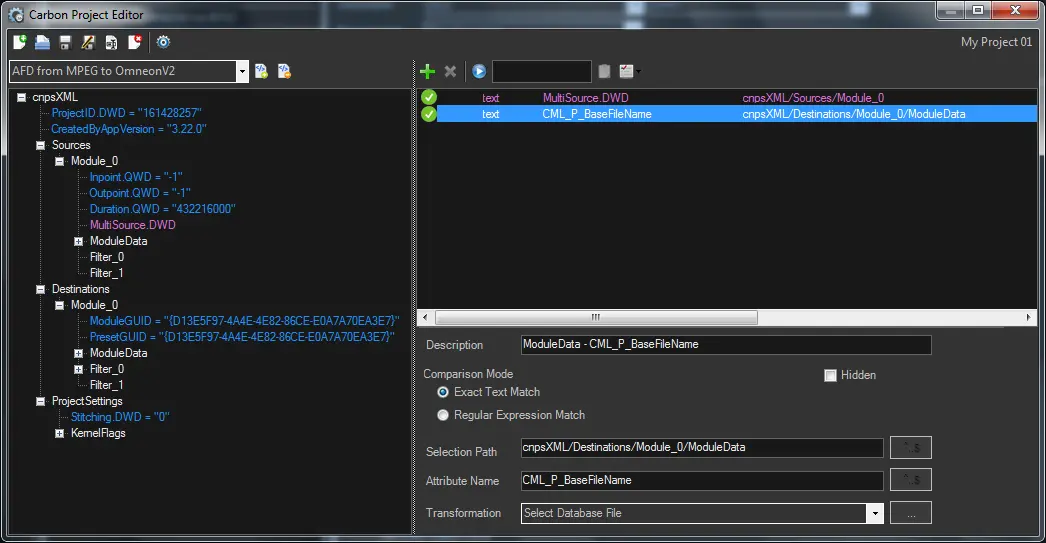Collapse the Sources tree node
This screenshot has width=1046, height=543.
(x=41, y=145)
